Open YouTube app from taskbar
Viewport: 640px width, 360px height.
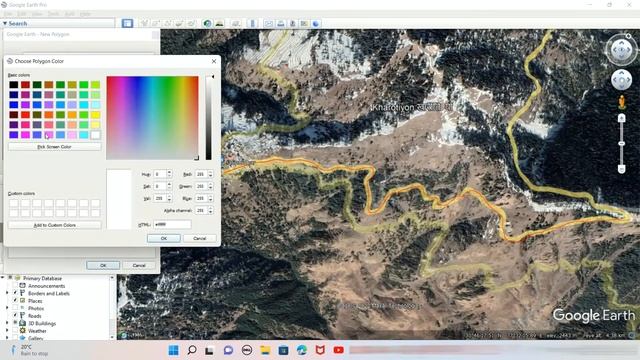point(338,350)
